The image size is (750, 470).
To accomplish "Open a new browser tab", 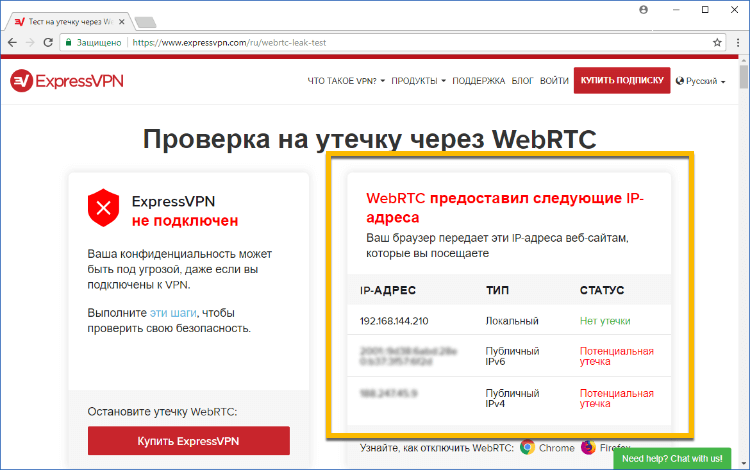I will click(x=145, y=22).
